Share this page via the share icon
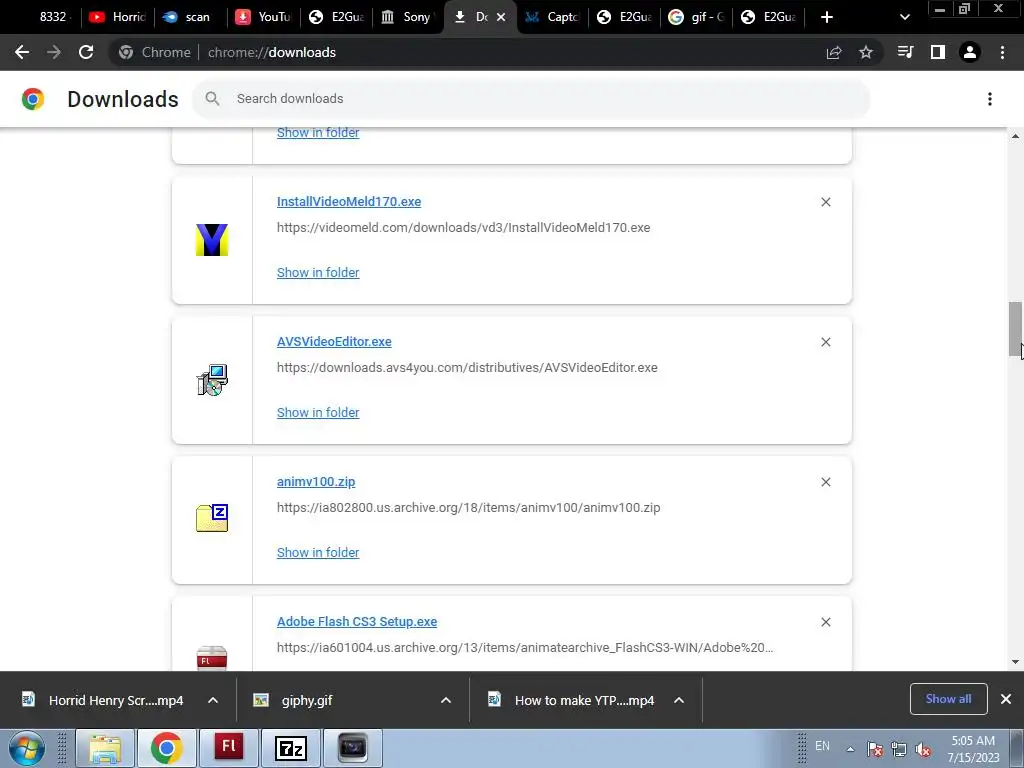Screen dimensions: 1024x768 834,52
